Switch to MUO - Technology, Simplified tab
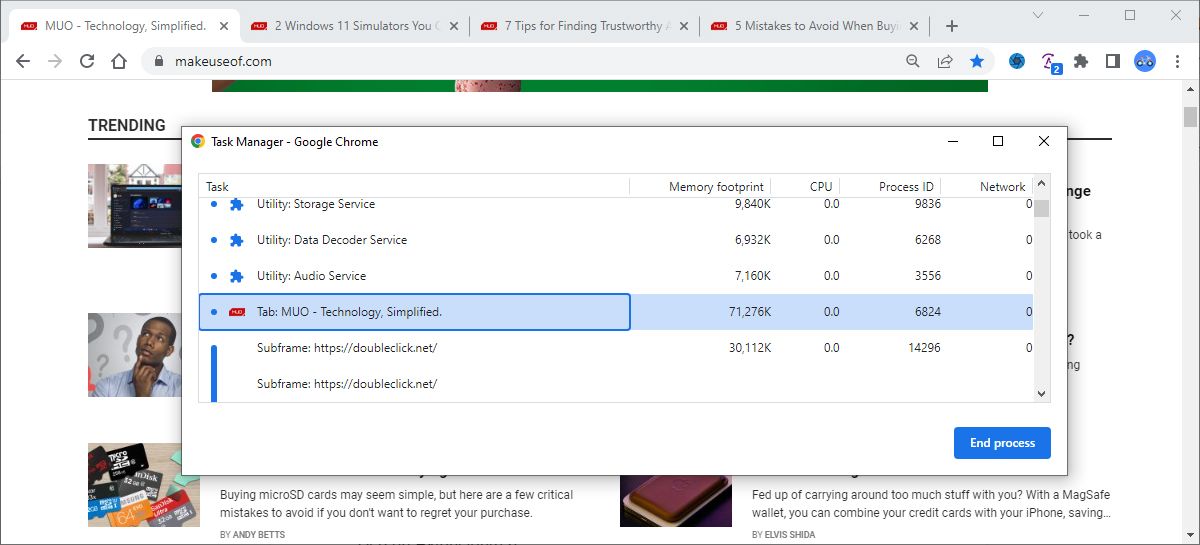 pos(125,26)
